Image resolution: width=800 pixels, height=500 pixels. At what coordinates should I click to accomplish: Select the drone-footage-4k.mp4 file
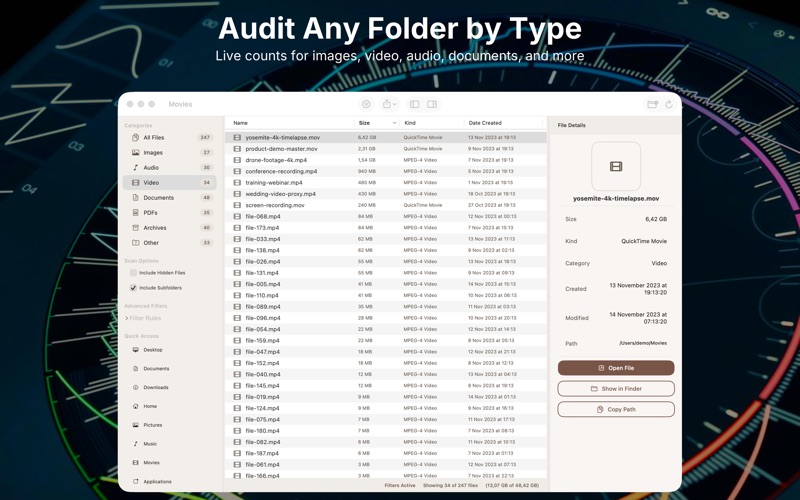[386, 160]
